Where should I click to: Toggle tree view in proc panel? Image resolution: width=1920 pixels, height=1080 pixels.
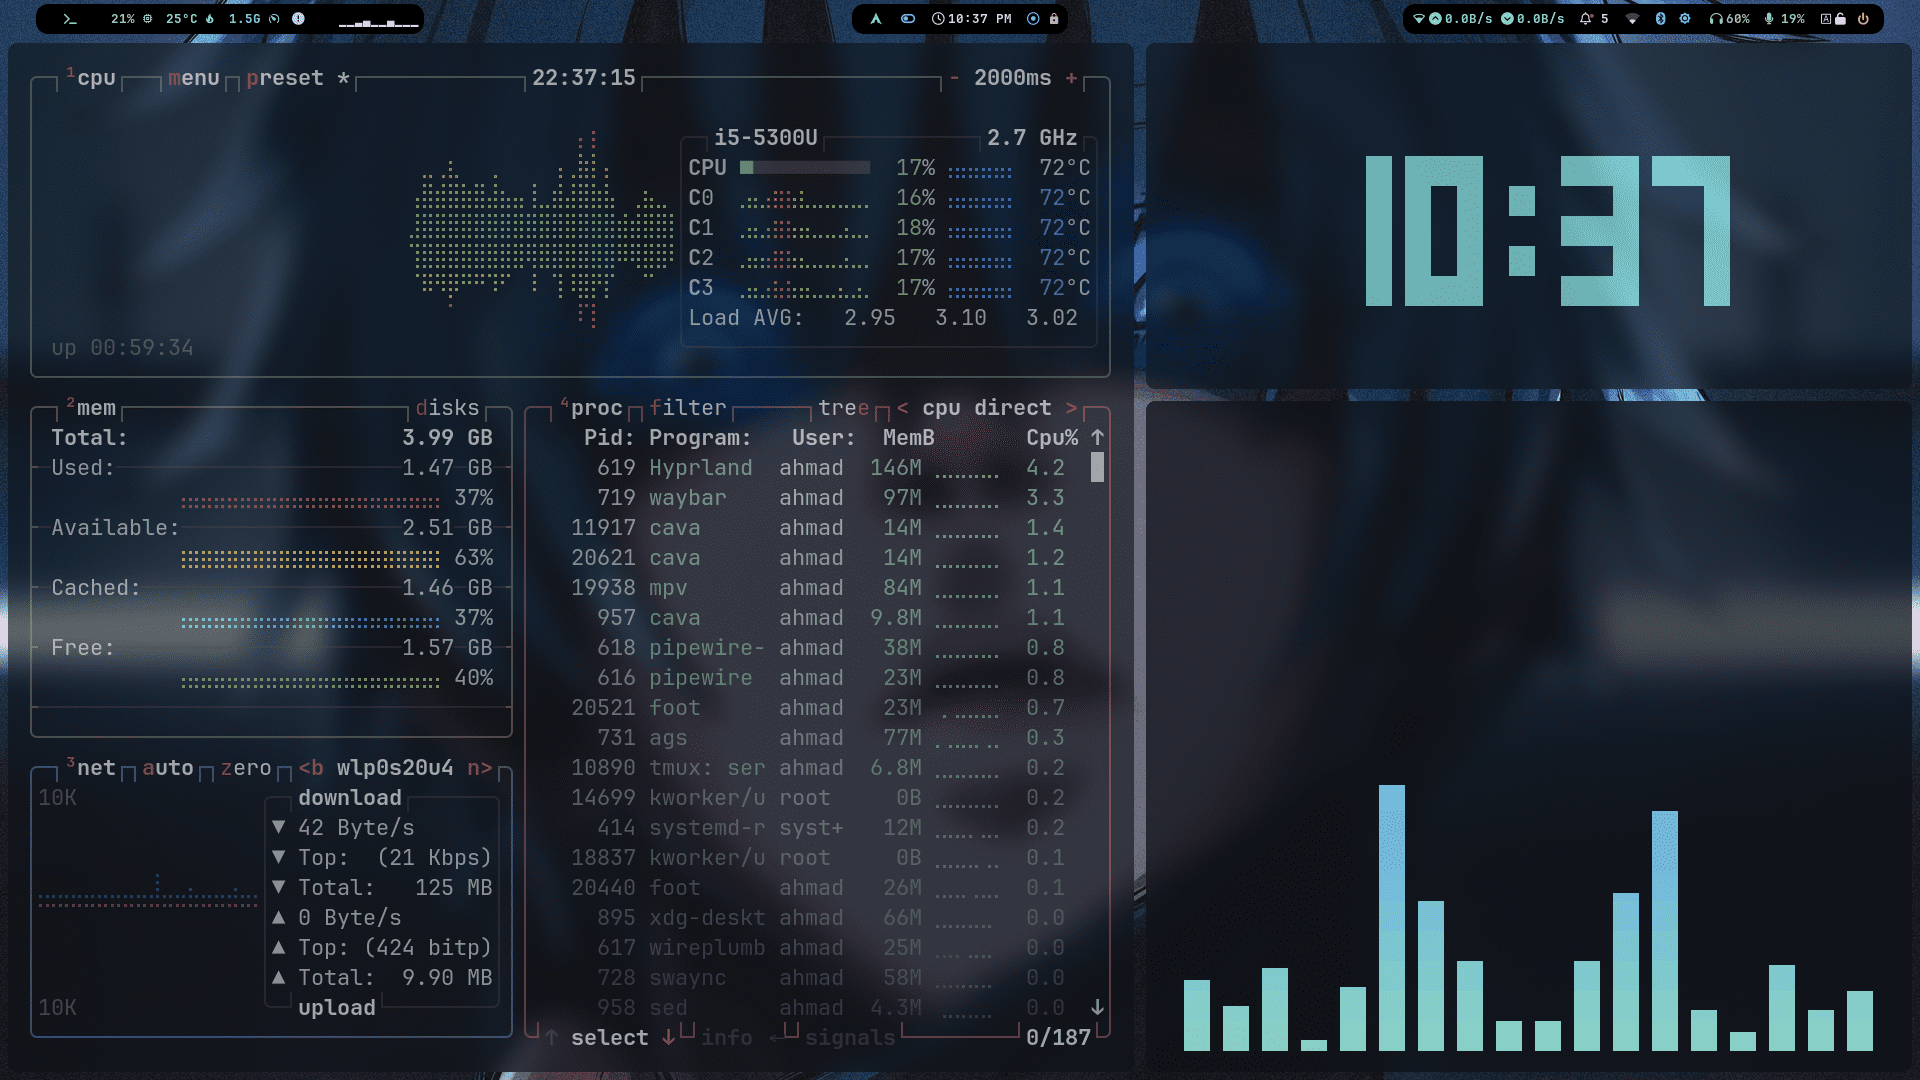tap(843, 408)
